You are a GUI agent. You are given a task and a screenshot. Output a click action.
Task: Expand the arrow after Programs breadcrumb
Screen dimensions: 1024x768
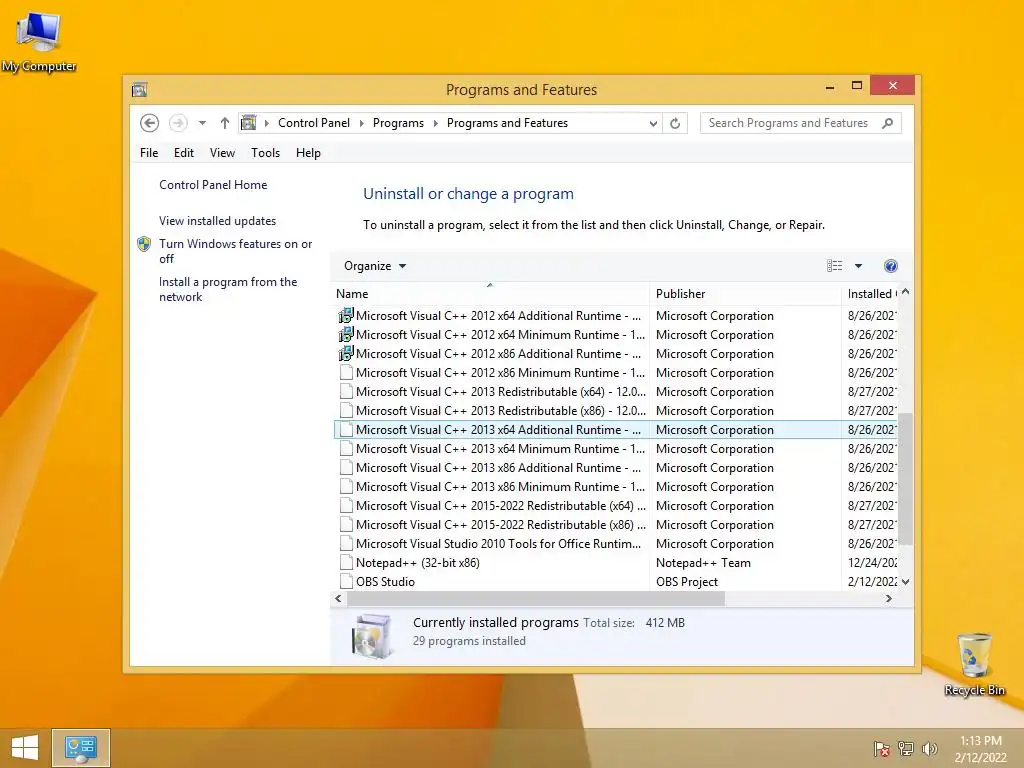tap(436, 123)
